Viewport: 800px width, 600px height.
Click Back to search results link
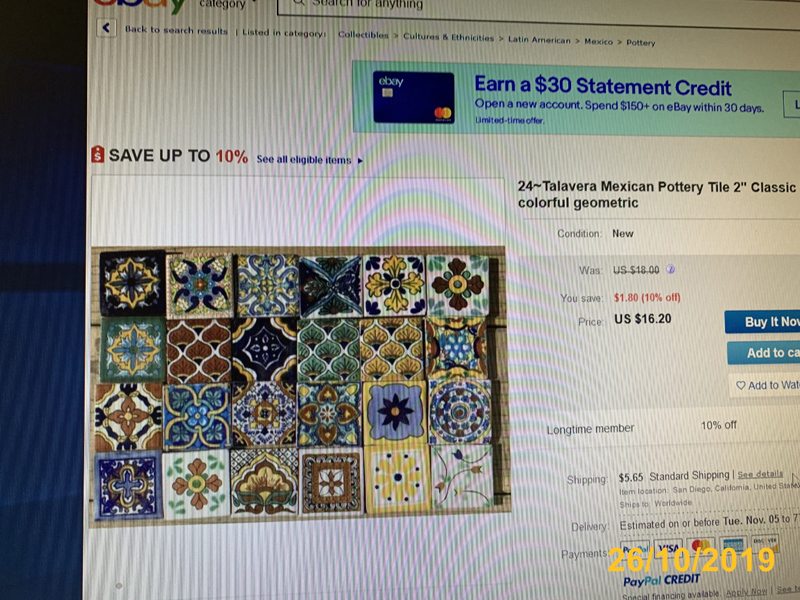[x=177, y=30]
